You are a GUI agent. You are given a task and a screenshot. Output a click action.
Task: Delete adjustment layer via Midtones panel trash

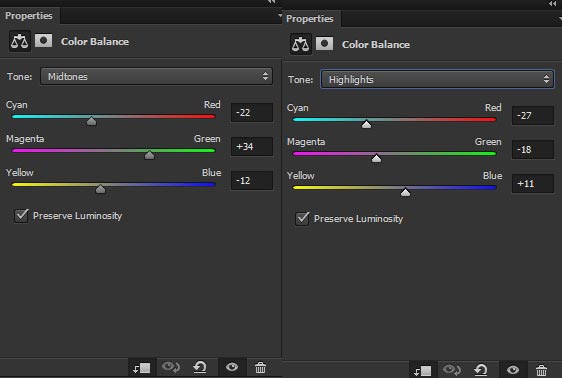tap(260, 367)
